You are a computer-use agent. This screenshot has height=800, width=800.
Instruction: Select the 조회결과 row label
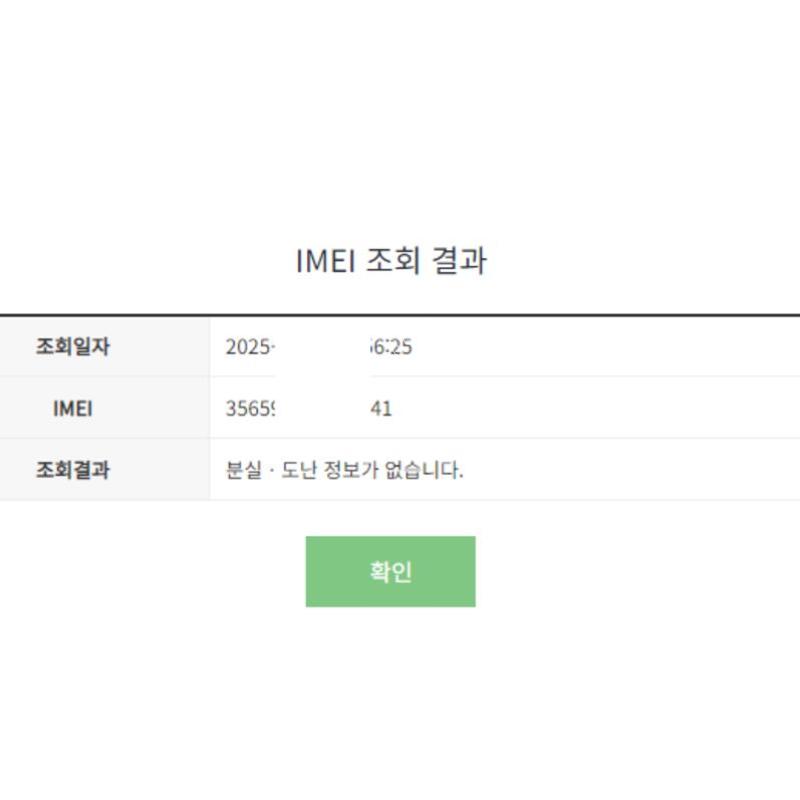coord(73,469)
